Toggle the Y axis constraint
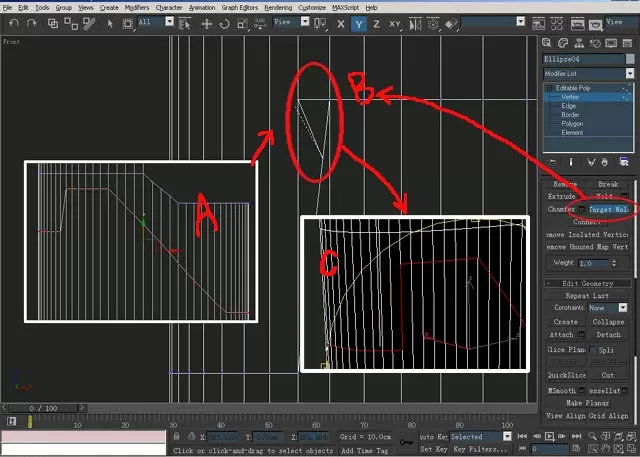 tap(359, 24)
